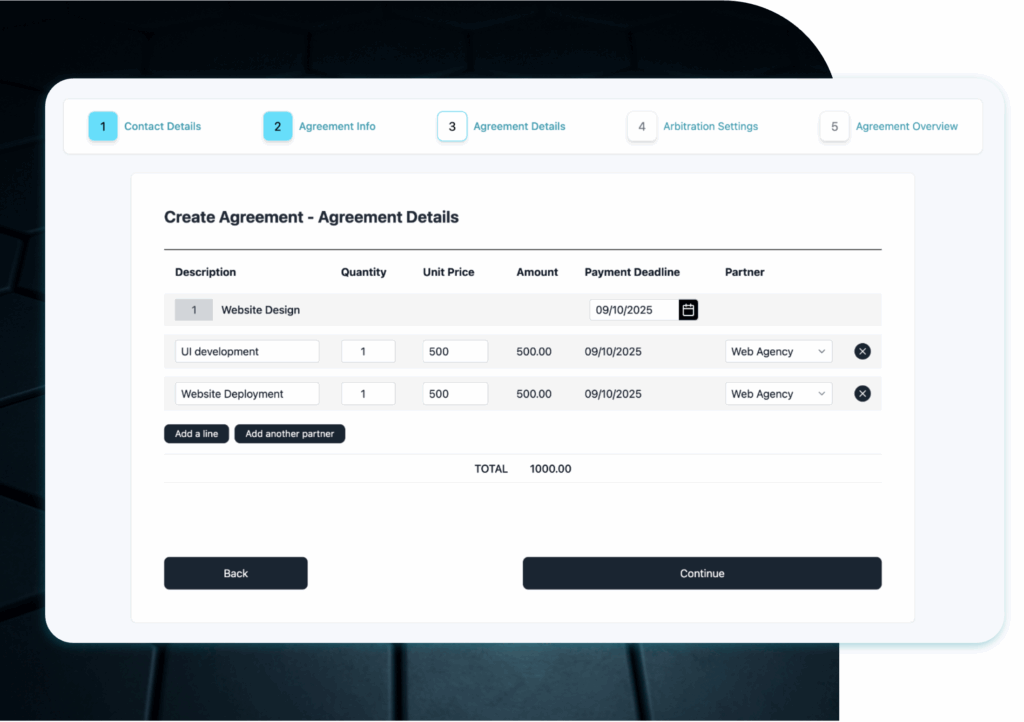Select step 3 Agreement Details
Image resolution: width=1024 pixels, height=722 pixels.
(452, 127)
